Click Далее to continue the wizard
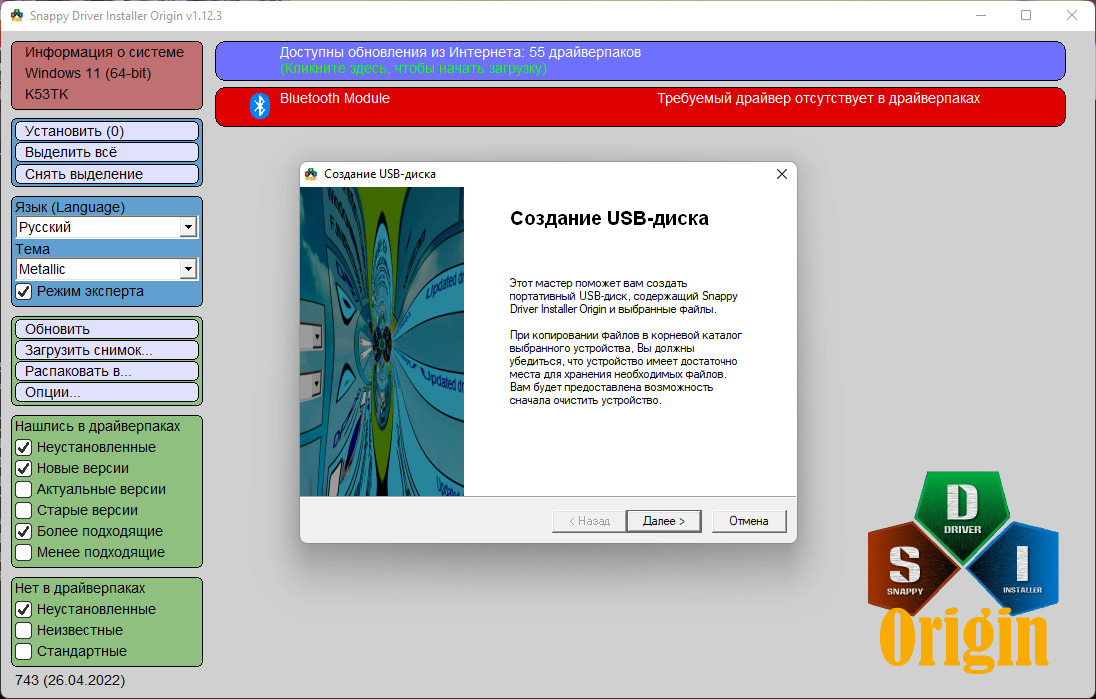This screenshot has width=1096, height=699. click(663, 521)
